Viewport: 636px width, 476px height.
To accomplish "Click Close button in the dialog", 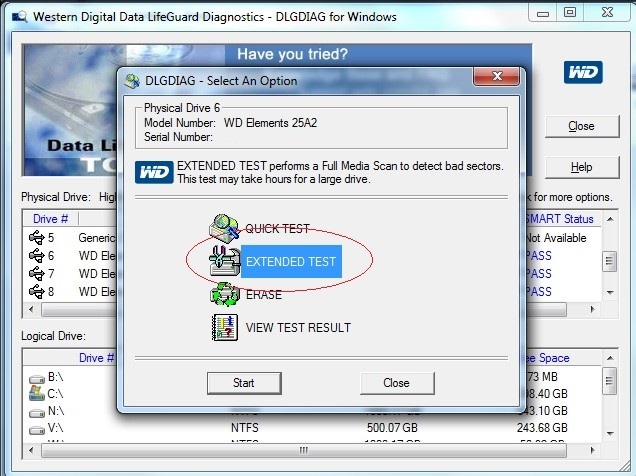I will [x=397, y=383].
